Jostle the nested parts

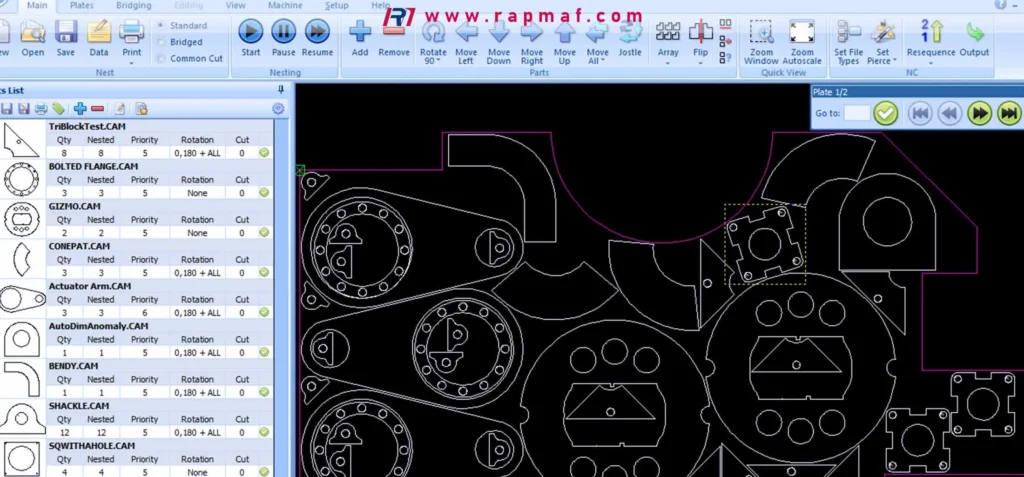(630, 39)
